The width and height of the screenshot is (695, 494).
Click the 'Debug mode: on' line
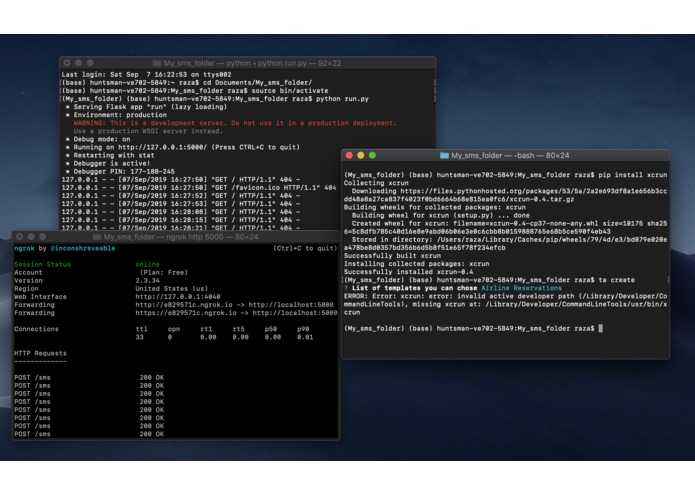point(102,139)
